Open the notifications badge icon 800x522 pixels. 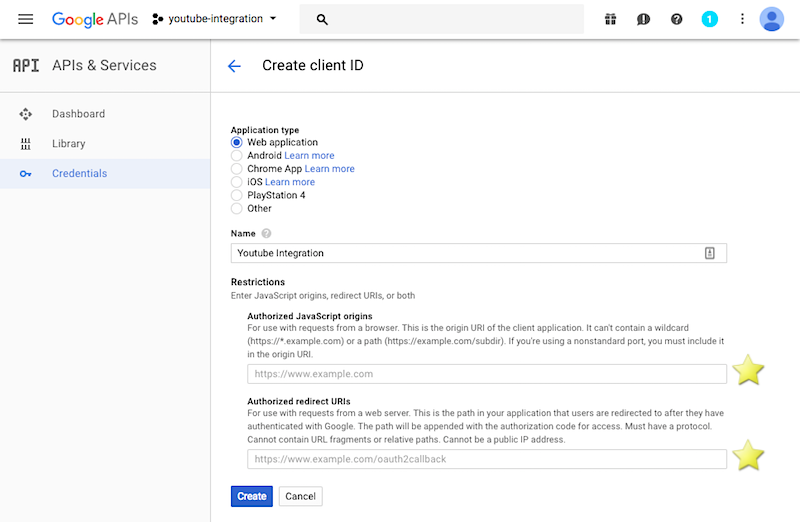(x=710, y=19)
